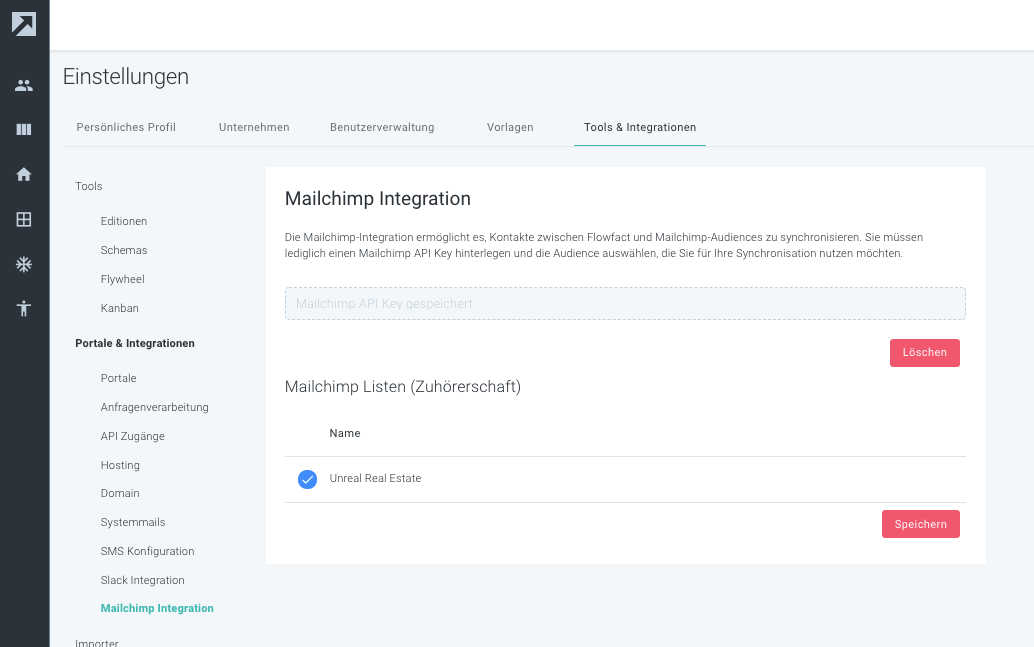Toggle the Unreal Real Estate list checkbox
Screen dimensions: 1034x647
[x=307, y=479]
